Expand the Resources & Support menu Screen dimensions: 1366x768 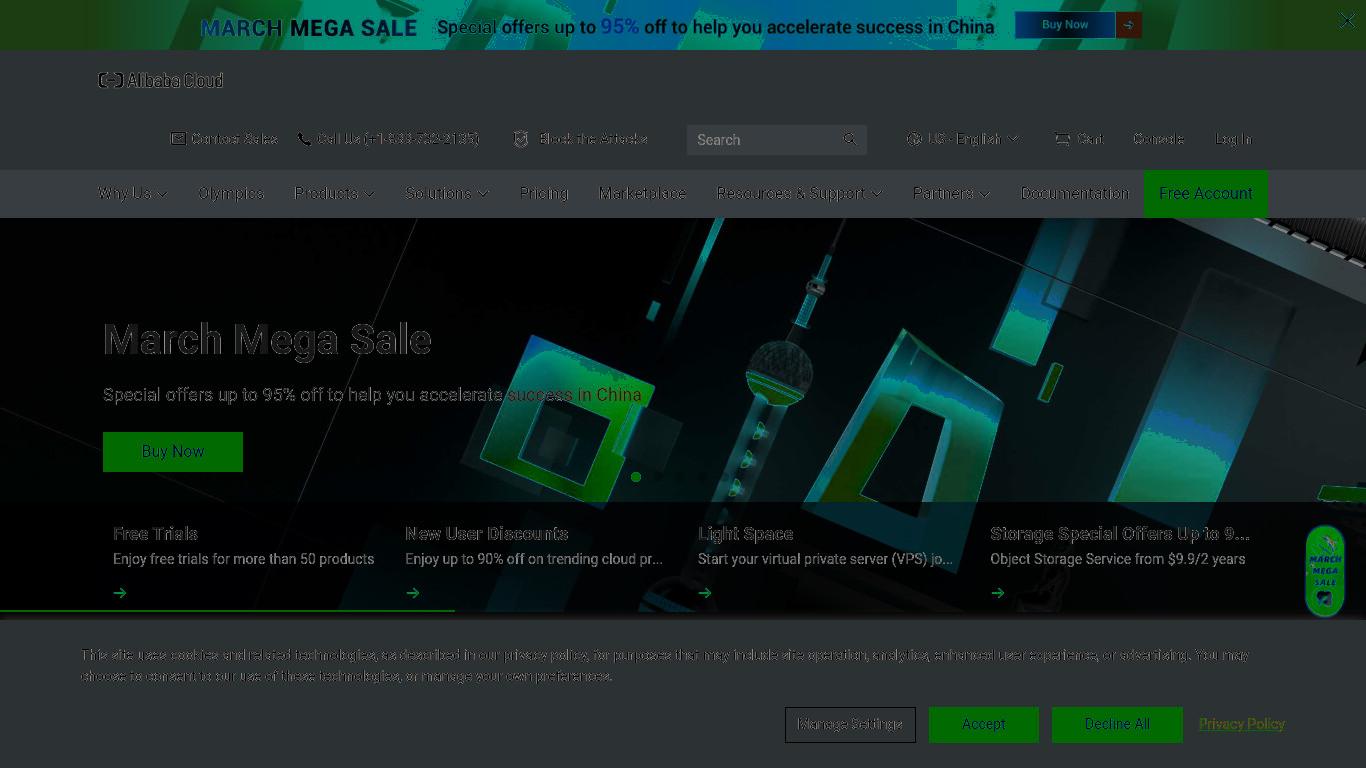(x=799, y=193)
